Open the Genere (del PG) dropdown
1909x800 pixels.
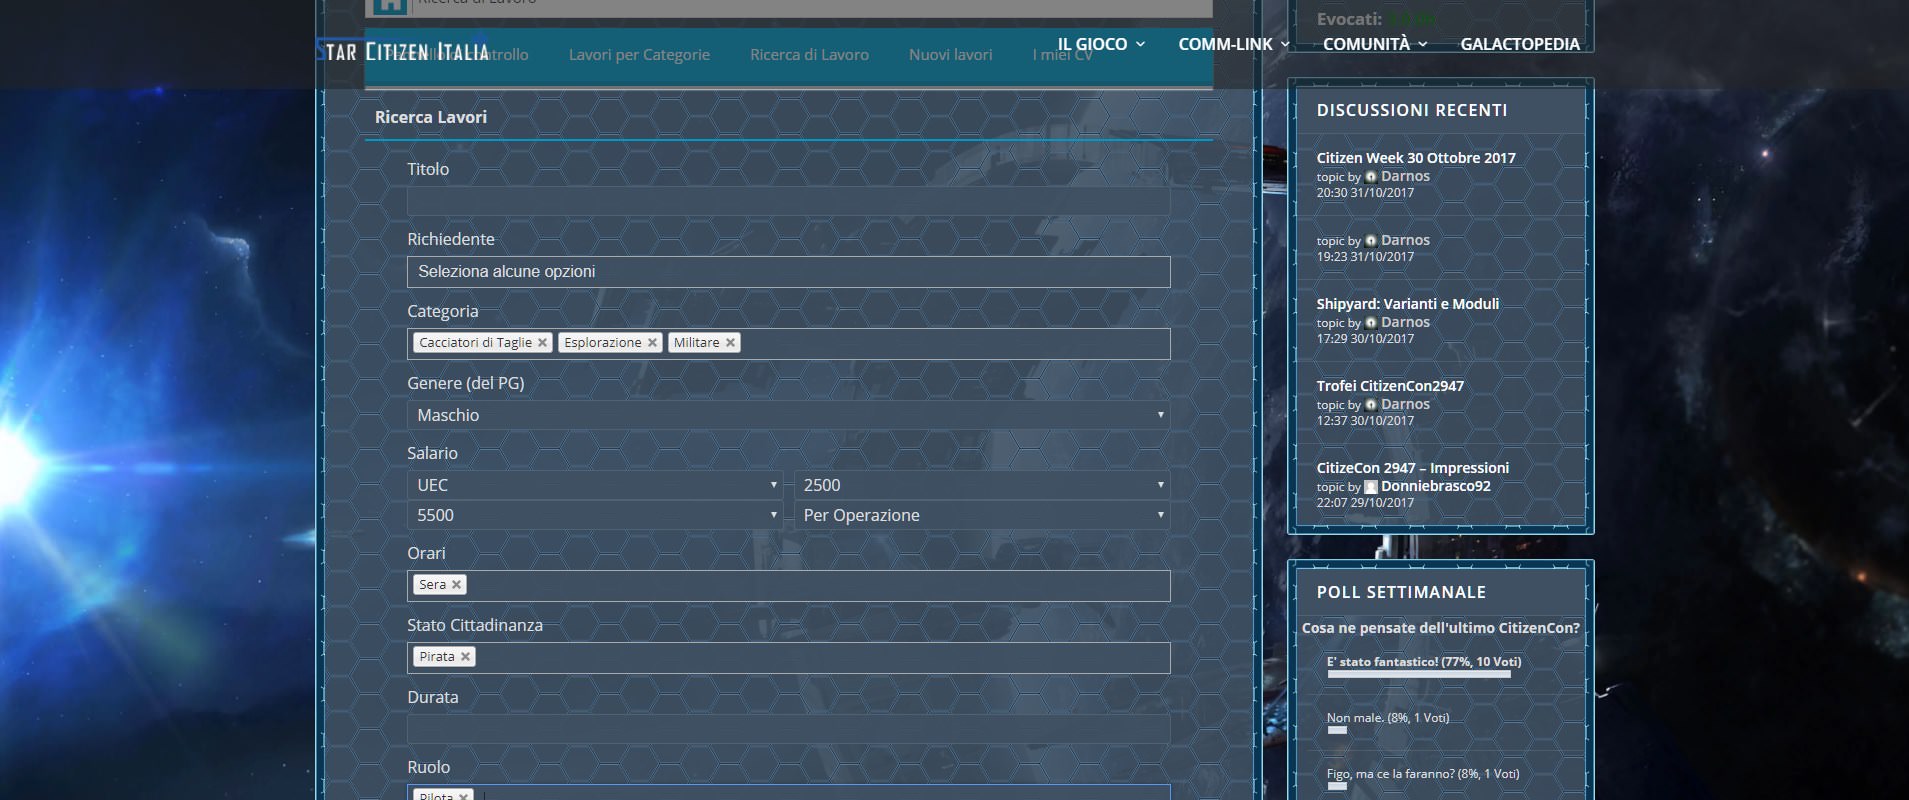click(x=788, y=415)
